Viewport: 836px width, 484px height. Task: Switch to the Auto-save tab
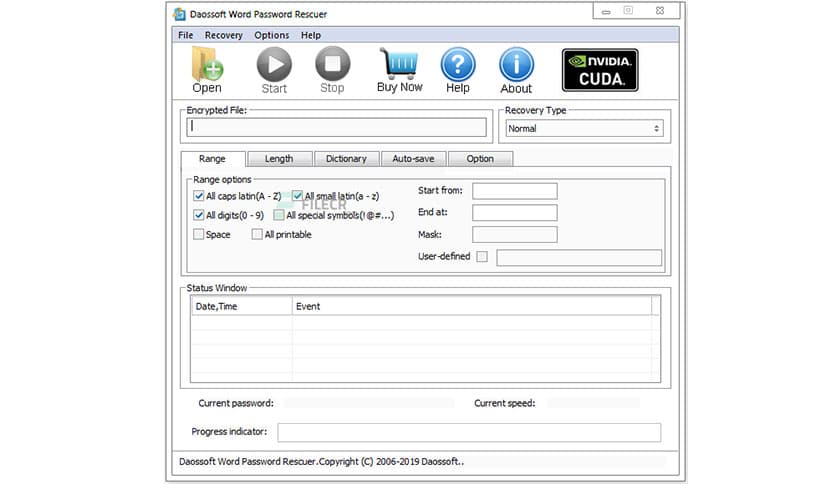point(413,159)
